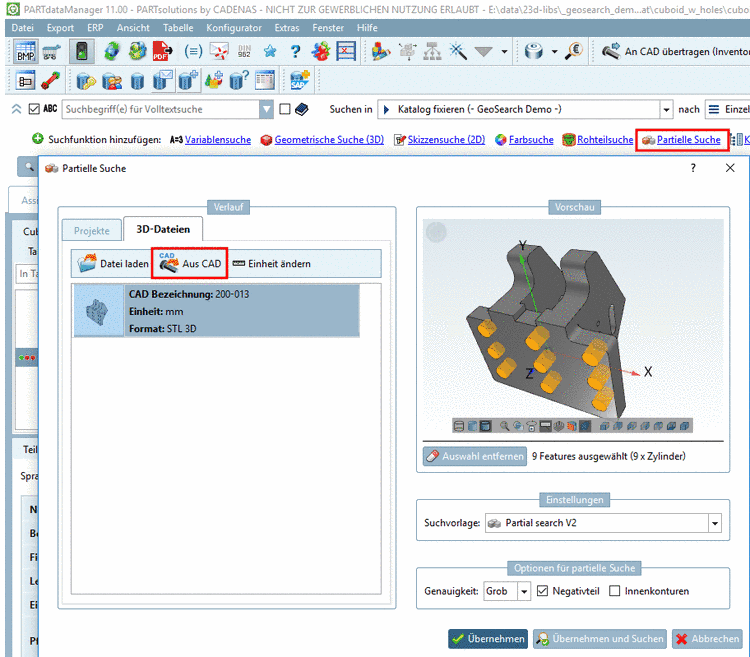The height and width of the screenshot is (657, 750).
Task: Click the DIN 982 standards icon
Action: (244, 51)
